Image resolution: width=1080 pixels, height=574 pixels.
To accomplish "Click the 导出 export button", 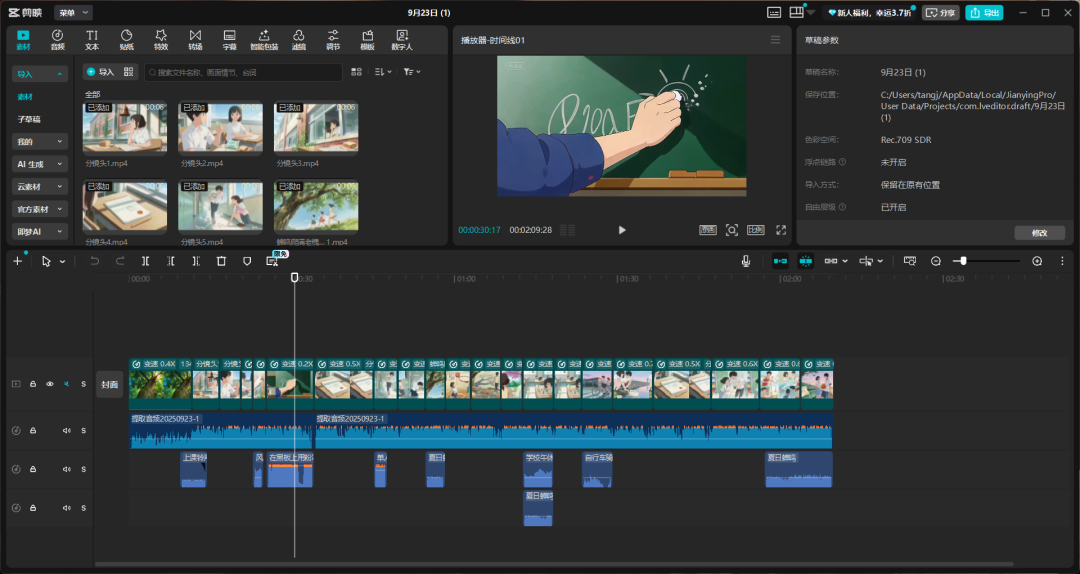I will [984, 13].
